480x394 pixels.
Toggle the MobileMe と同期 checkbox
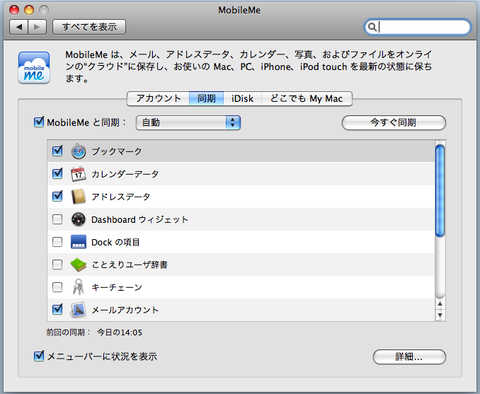[x=39, y=122]
